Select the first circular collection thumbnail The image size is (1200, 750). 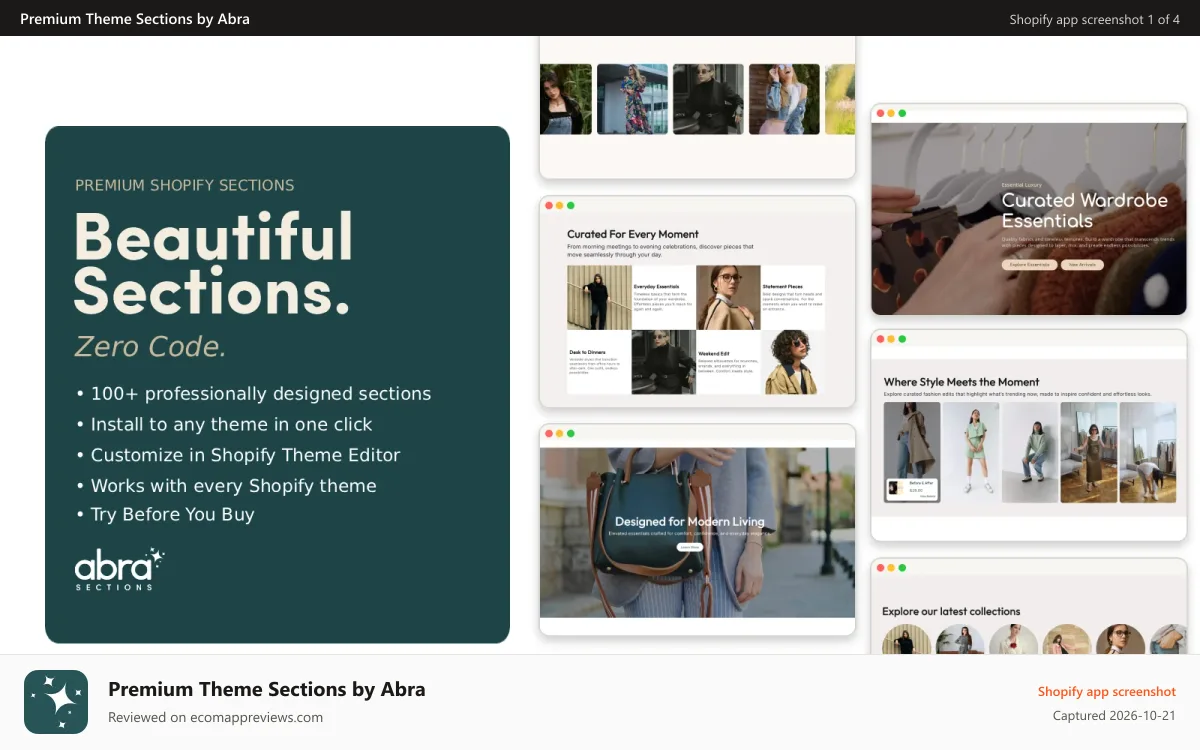pos(907,640)
